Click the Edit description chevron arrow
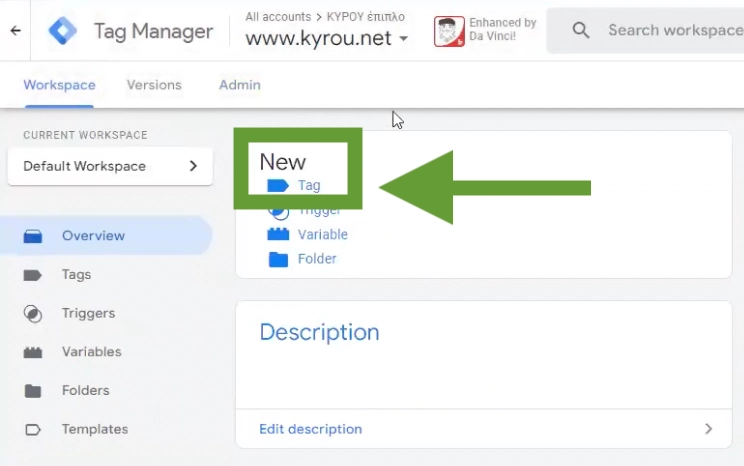This screenshot has height=466, width=744. (708, 429)
